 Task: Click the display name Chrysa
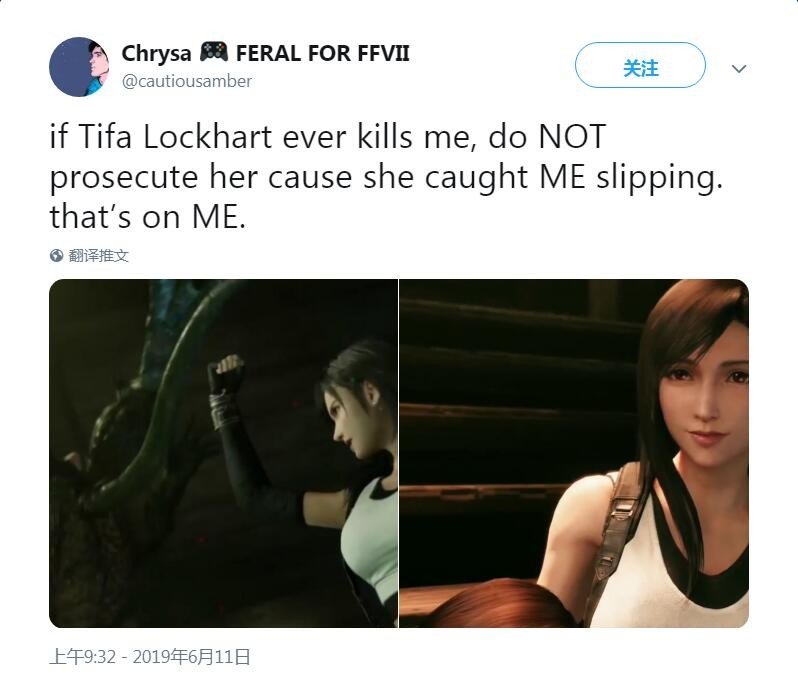point(157,53)
